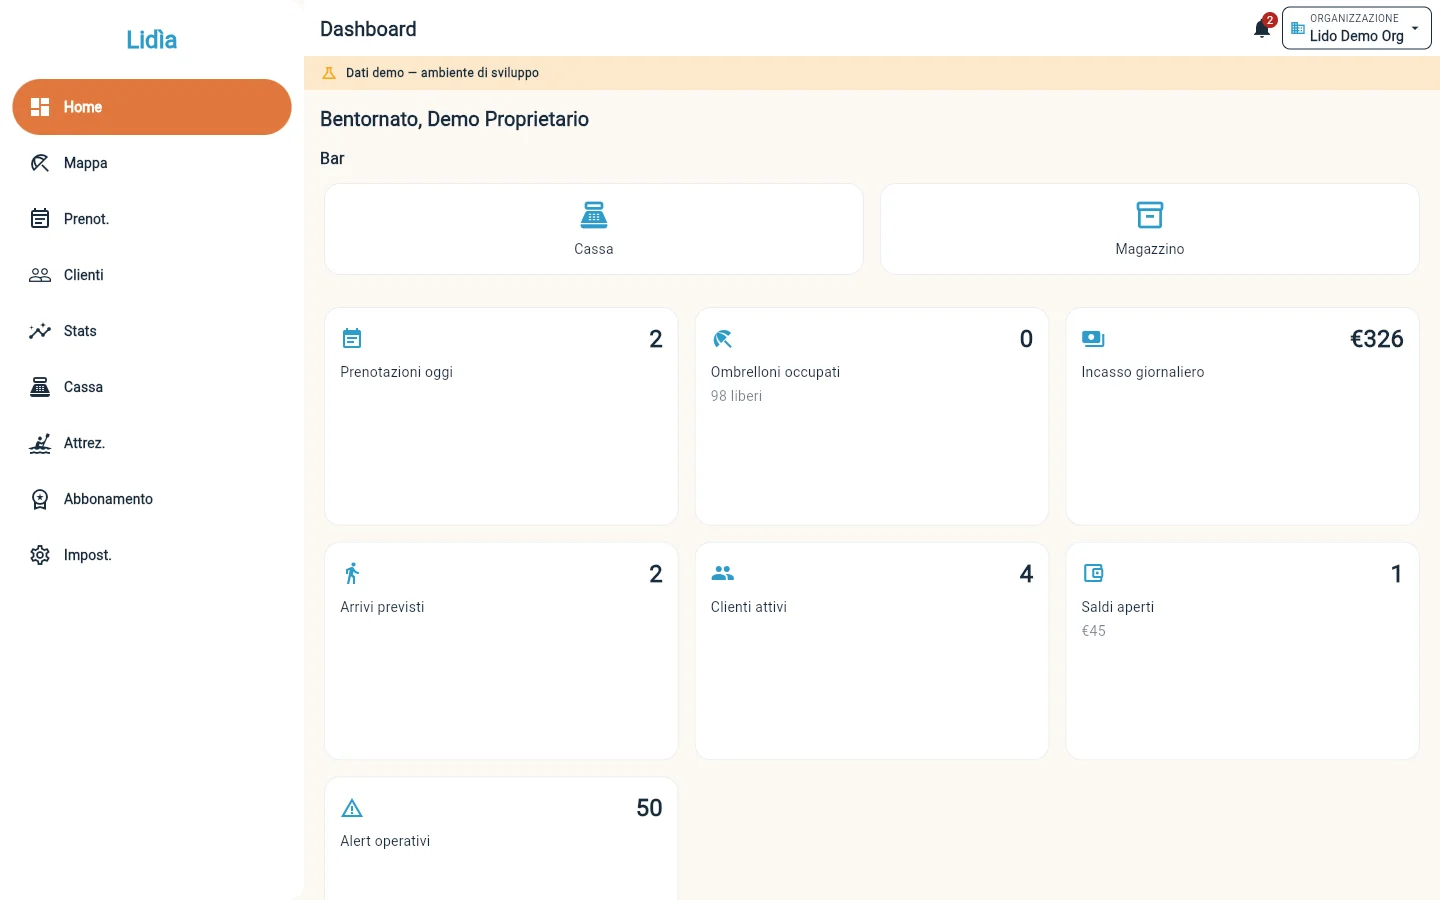This screenshot has height=900, width=1440.
Task: Click the Clienti people icon in sidebar
Action: 40,275
